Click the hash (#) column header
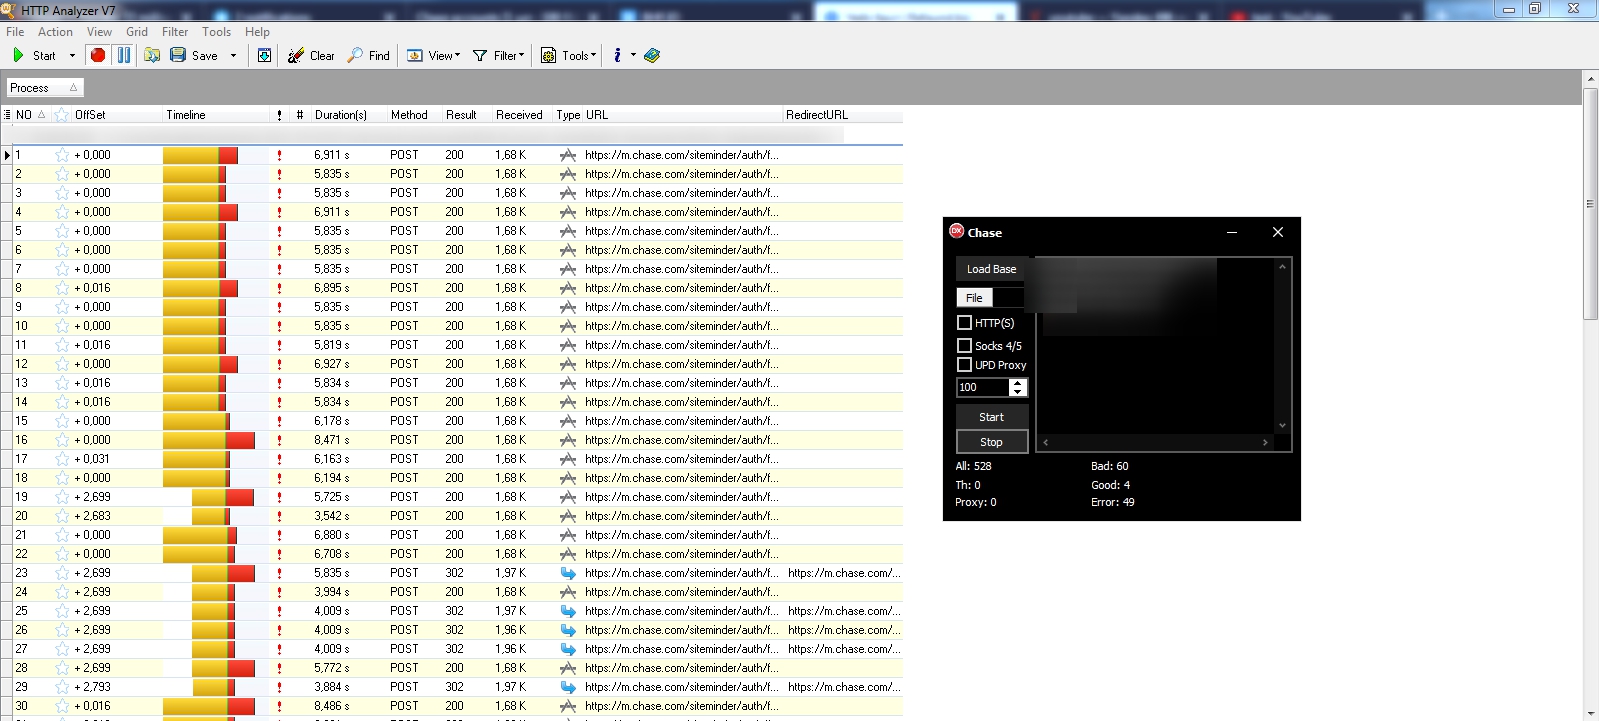The width and height of the screenshot is (1599, 721). point(300,115)
